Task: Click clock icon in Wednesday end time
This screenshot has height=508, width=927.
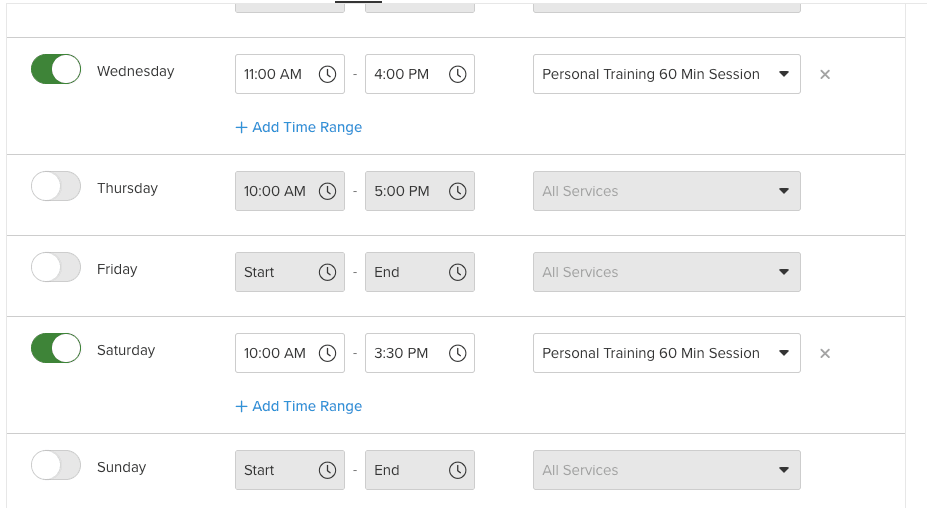Action: click(457, 74)
